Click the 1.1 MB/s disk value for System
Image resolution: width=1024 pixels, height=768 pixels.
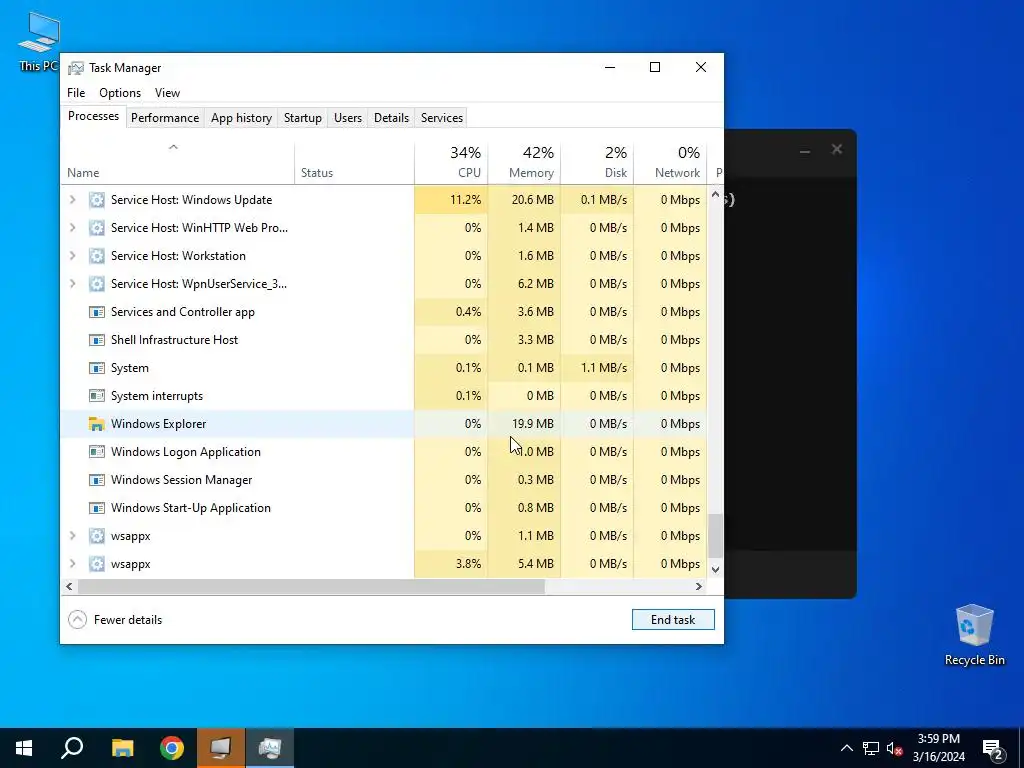coord(603,368)
